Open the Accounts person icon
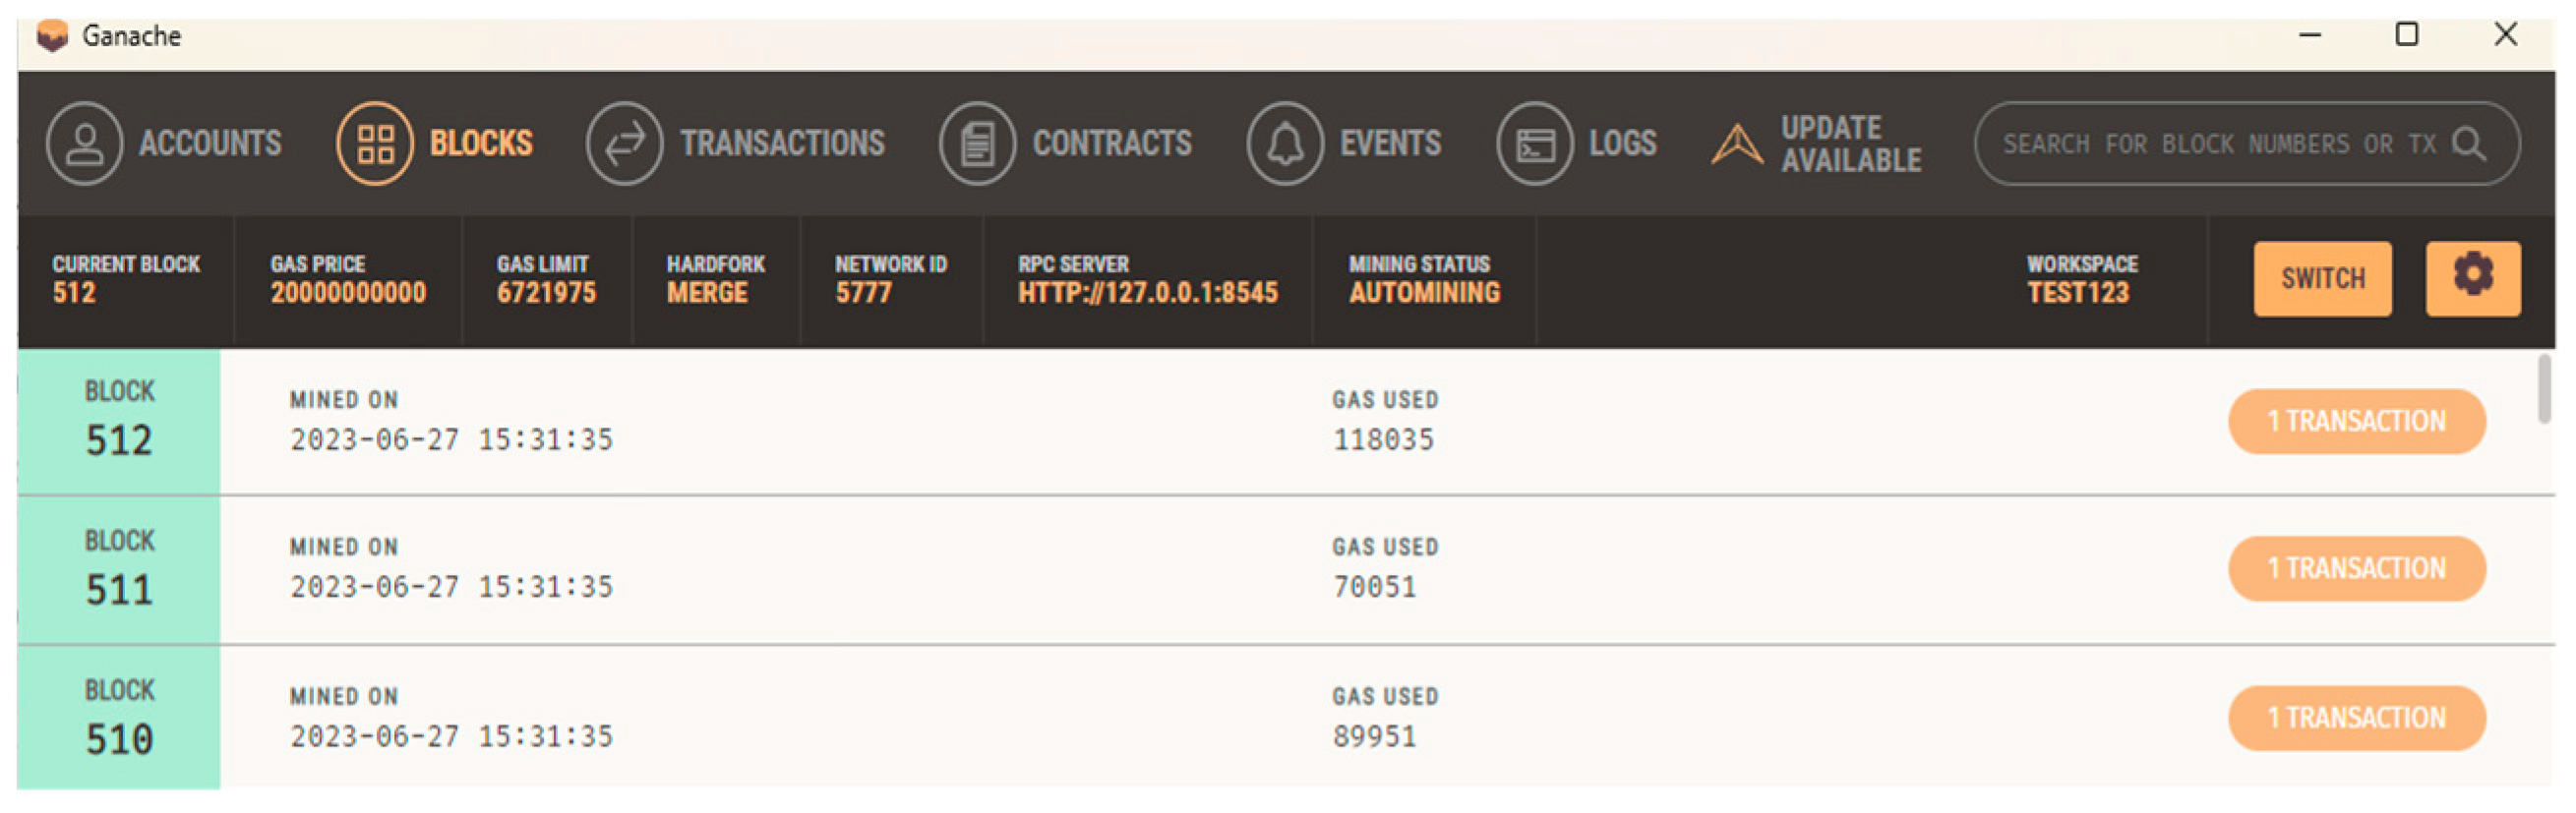The width and height of the screenshot is (2576, 813). [x=84, y=143]
